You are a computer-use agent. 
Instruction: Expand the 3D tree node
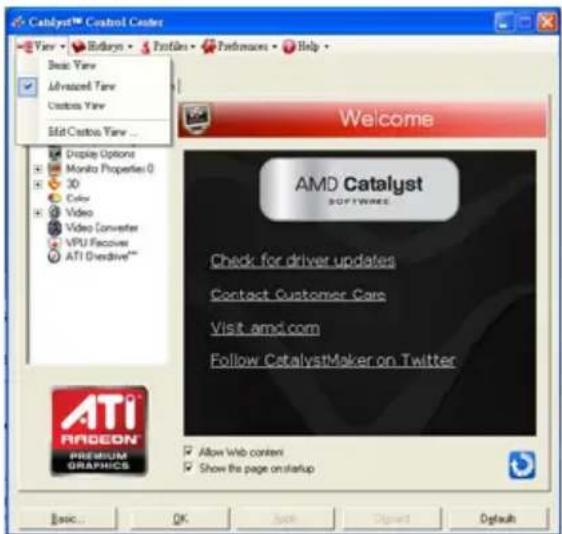pyautogui.click(x=38, y=184)
